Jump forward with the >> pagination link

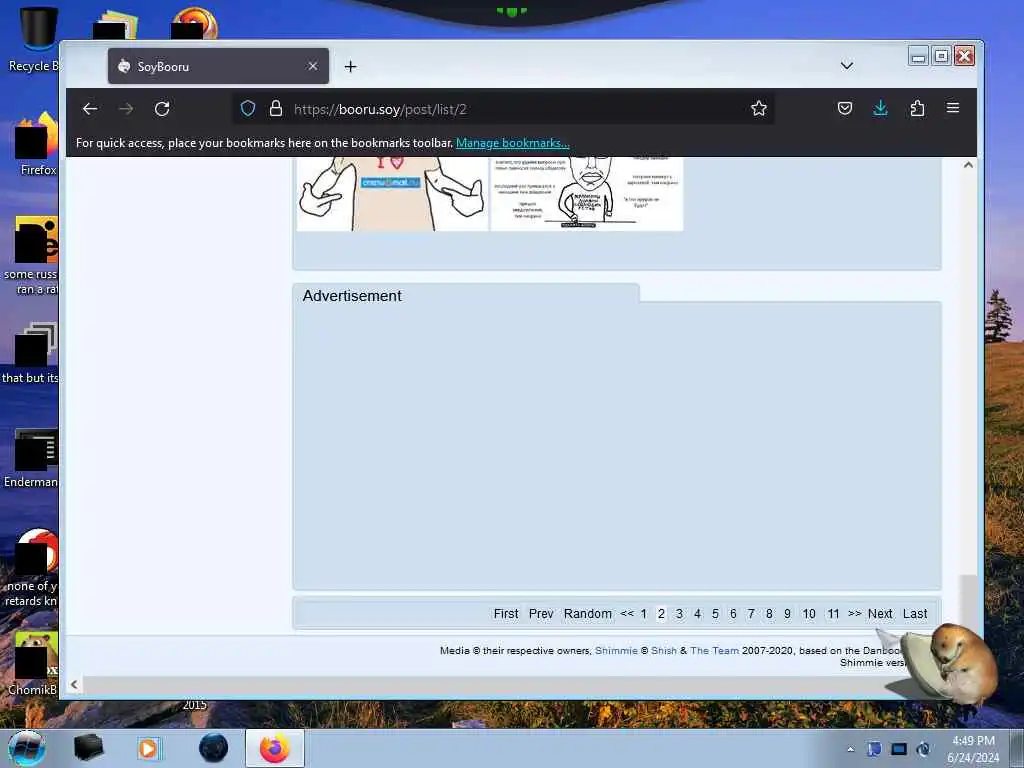click(854, 614)
